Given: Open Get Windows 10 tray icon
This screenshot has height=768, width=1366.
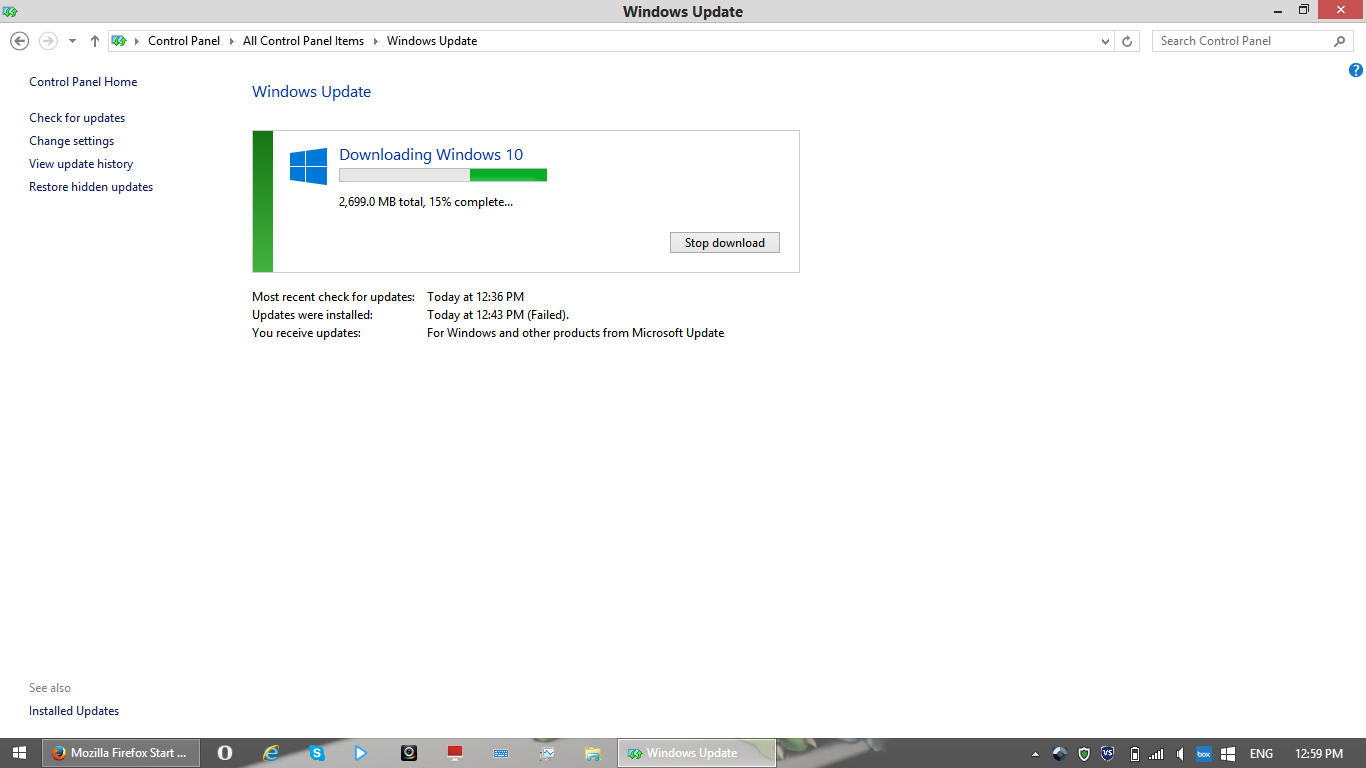Looking at the screenshot, I should tap(1228, 754).
